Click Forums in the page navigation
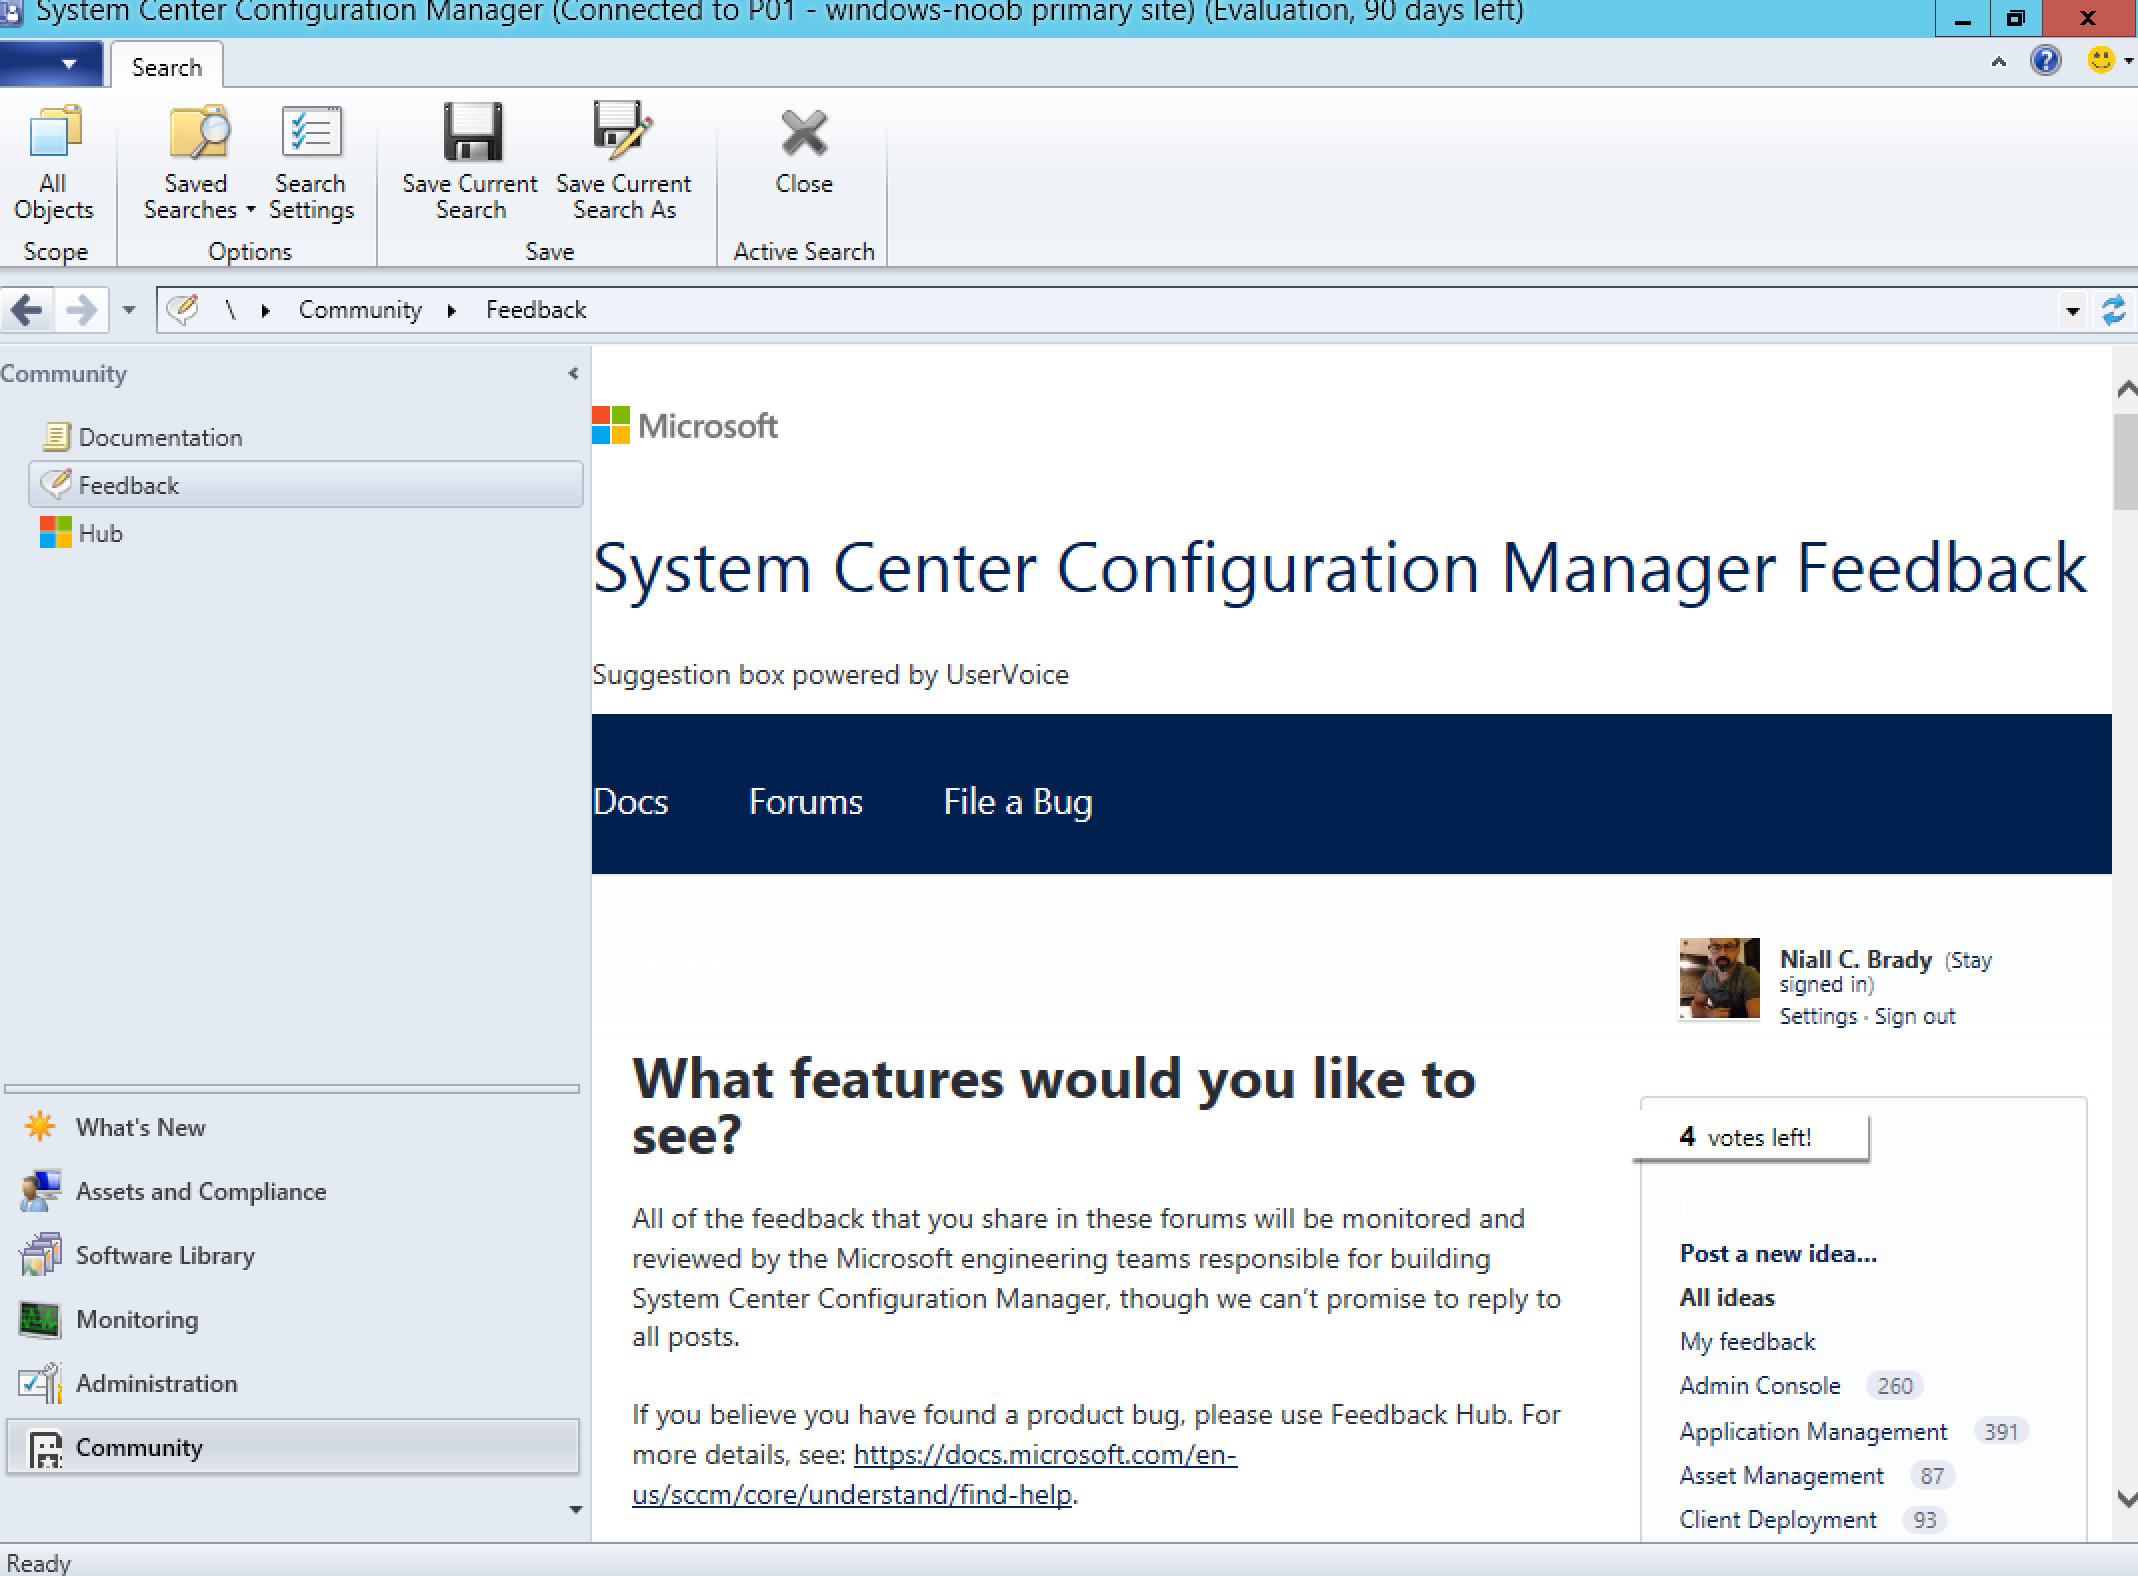This screenshot has height=1576, width=2138. click(x=806, y=802)
